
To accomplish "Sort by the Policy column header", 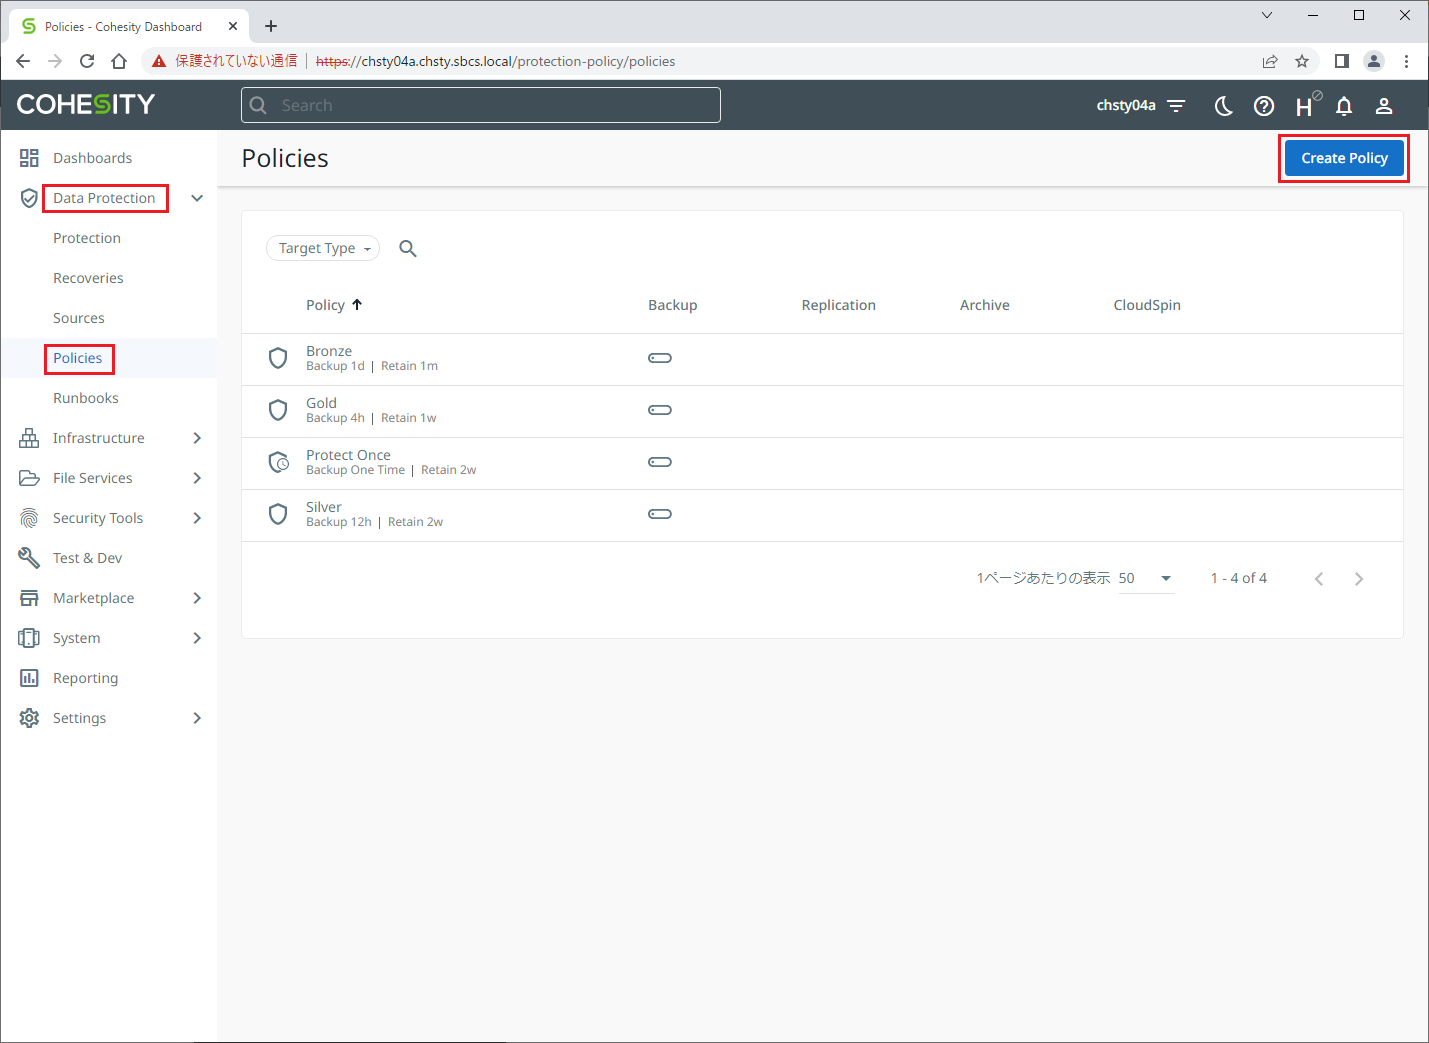I will pyautogui.click(x=334, y=305).
